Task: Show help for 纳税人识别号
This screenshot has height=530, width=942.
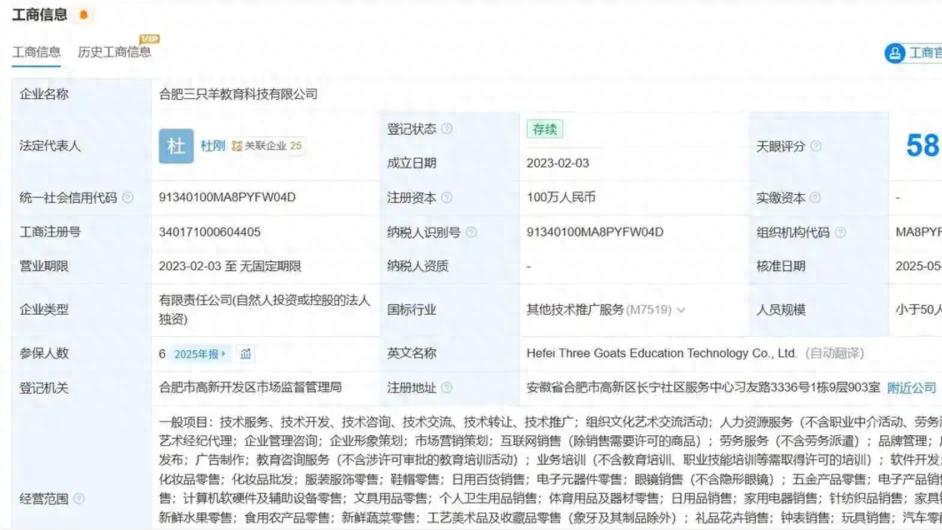Action: (x=471, y=232)
